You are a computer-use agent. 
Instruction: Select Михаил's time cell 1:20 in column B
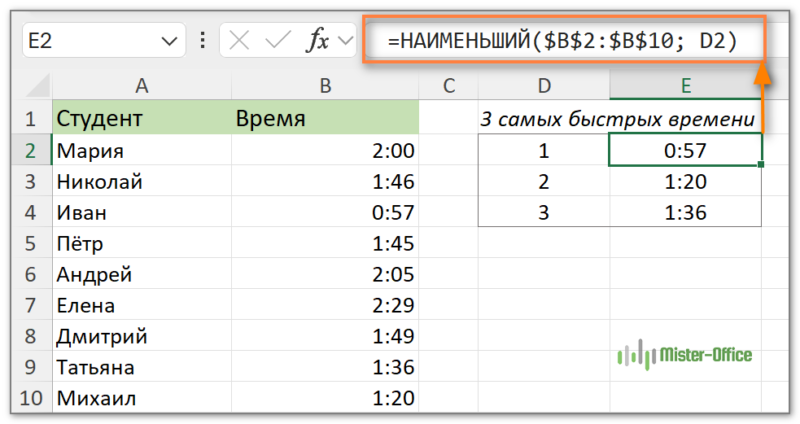coord(325,399)
